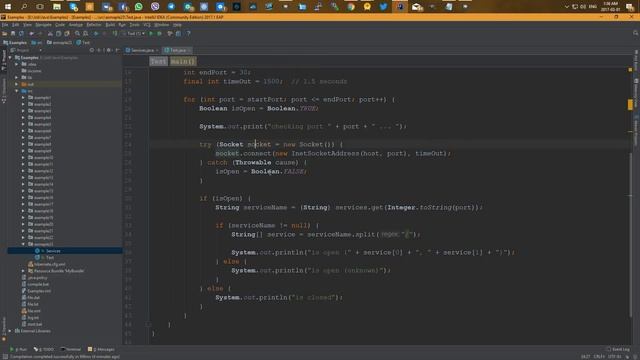Image resolution: width=640 pixels, height=360 pixels.
Task: Expand the Resource Bundle 'MyBundle' node
Action: pos(23,271)
